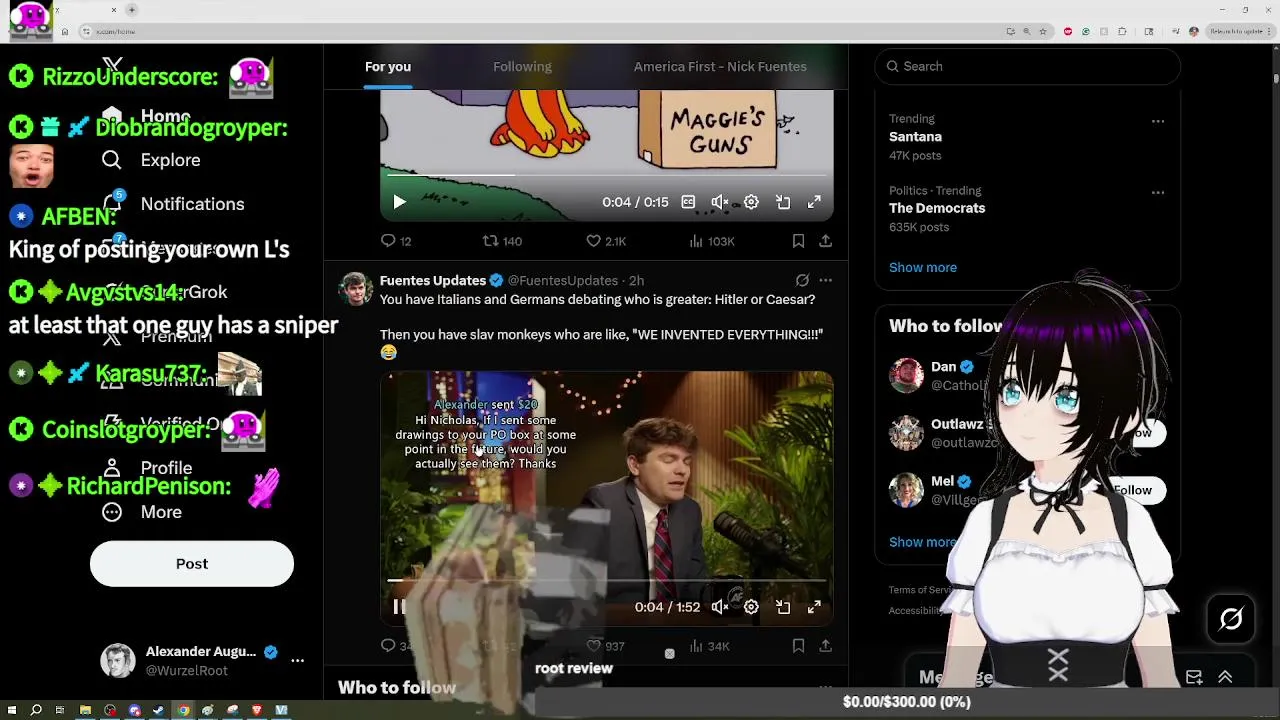Open a new browser tab

[x=131, y=10]
